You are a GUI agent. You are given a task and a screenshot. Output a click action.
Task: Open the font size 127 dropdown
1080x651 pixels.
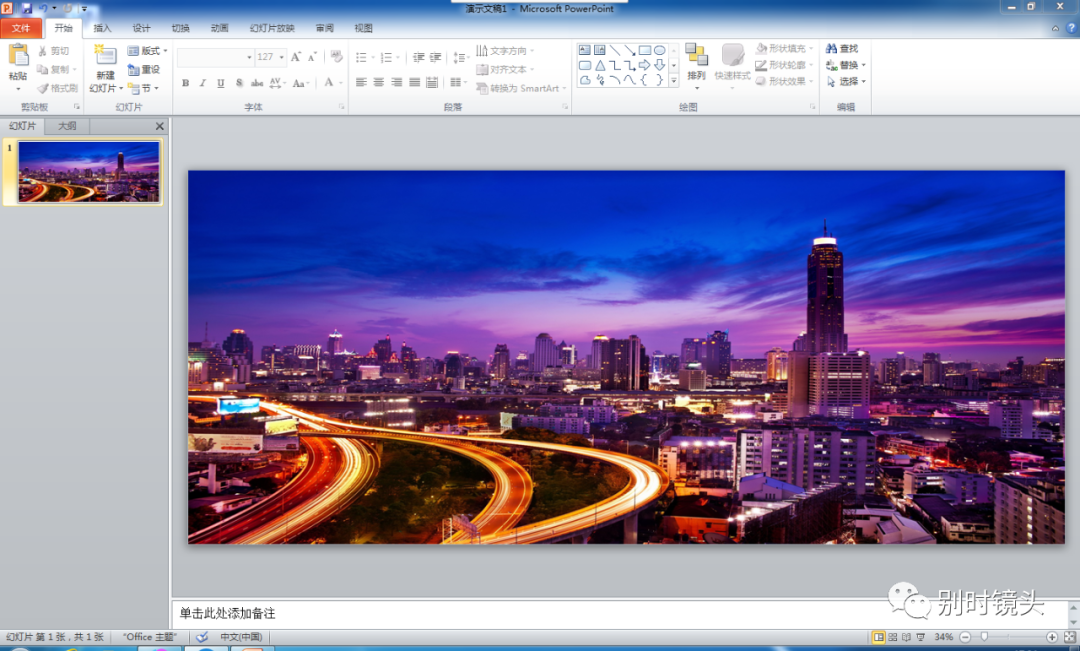click(x=282, y=57)
